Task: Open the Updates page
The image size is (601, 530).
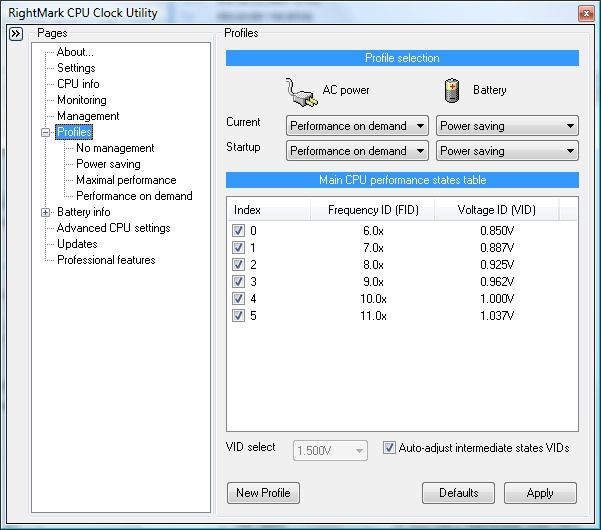Action: click(x=77, y=244)
